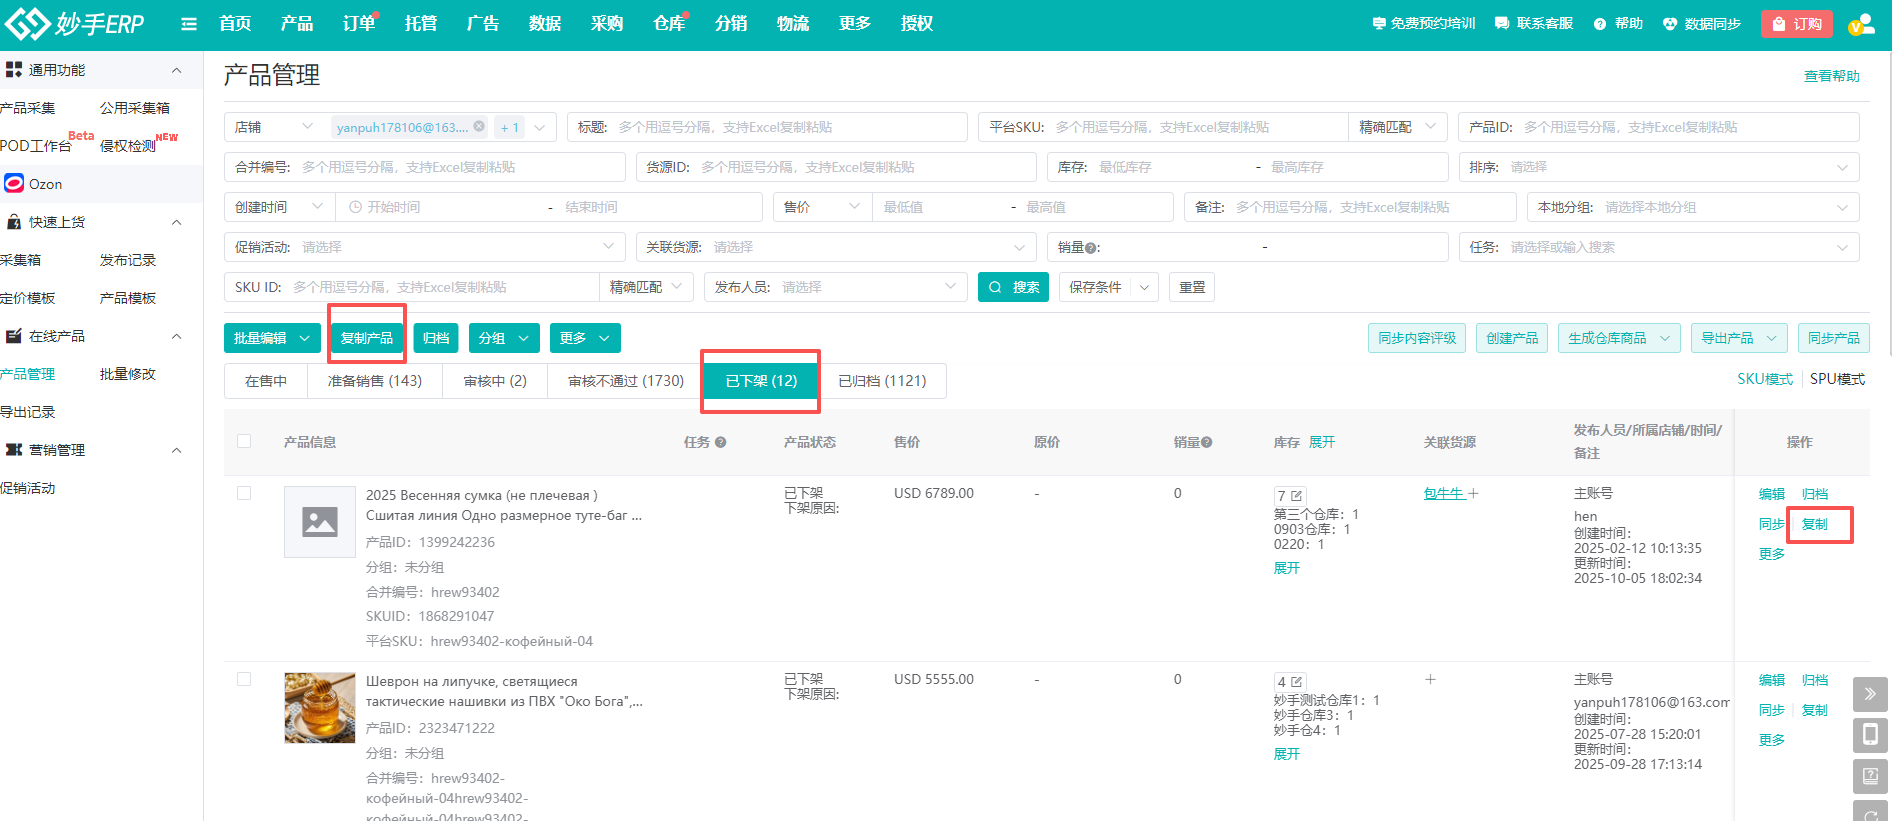Expand floating sidebar with double-arrow icon
1892x821 pixels.
(1870, 694)
